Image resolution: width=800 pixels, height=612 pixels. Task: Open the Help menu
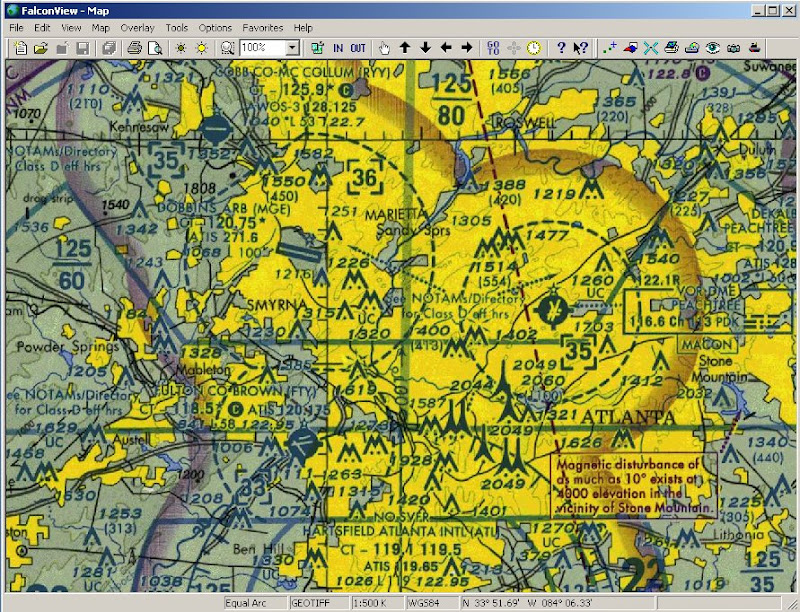303,28
